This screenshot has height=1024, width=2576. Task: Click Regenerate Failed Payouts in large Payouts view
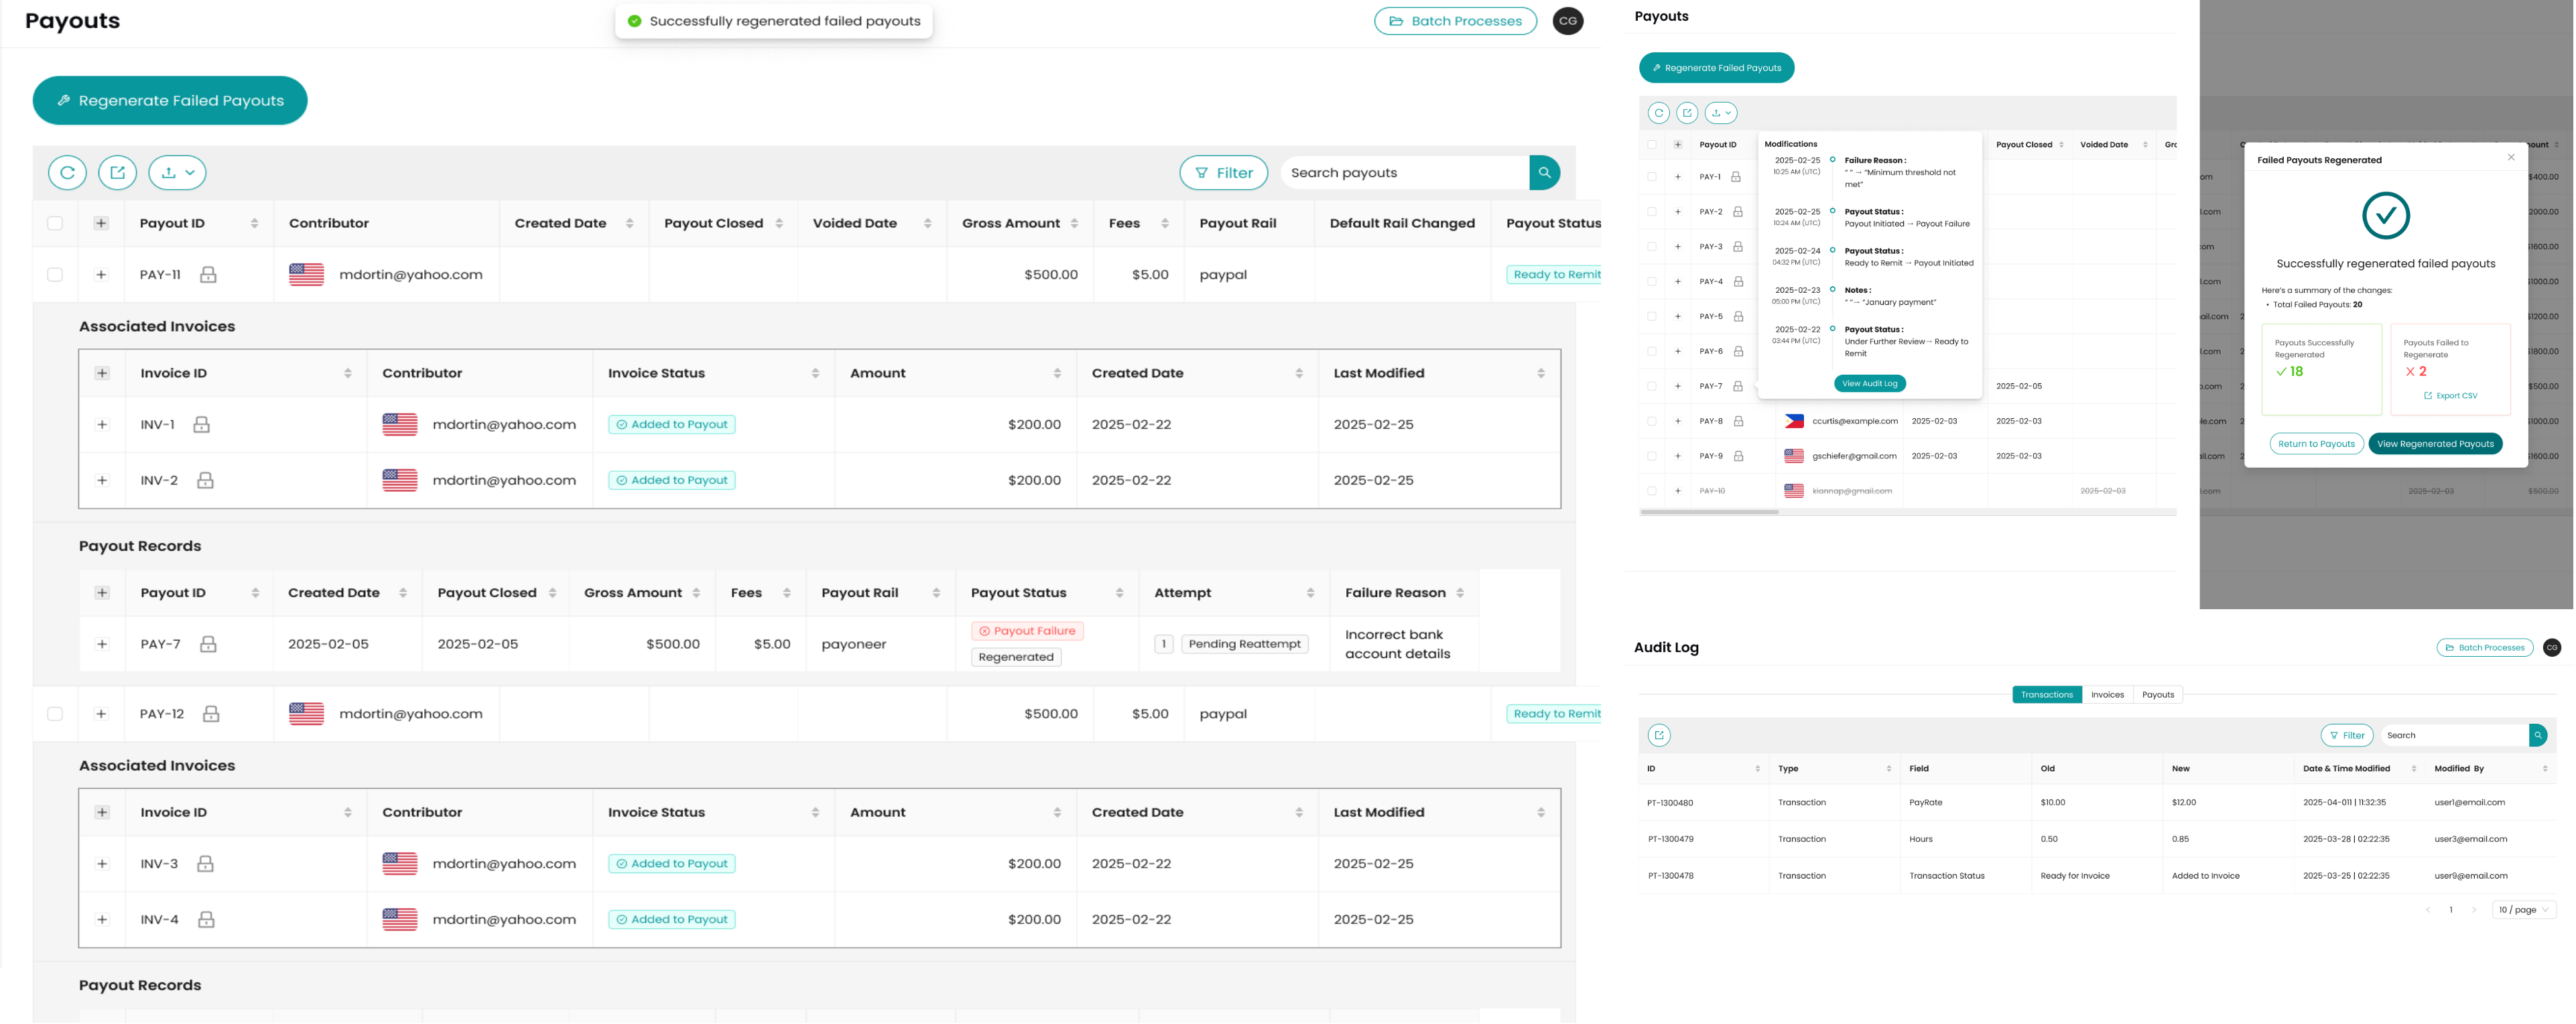170,101
